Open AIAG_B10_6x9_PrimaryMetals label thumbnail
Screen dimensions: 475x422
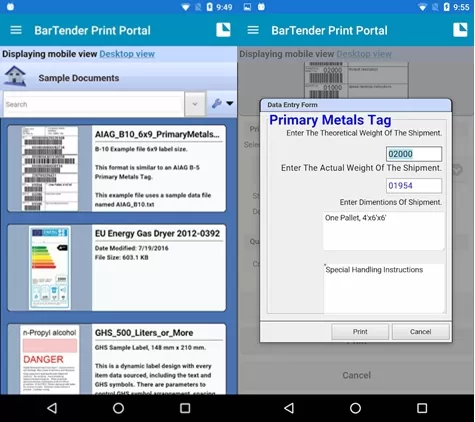(50, 168)
